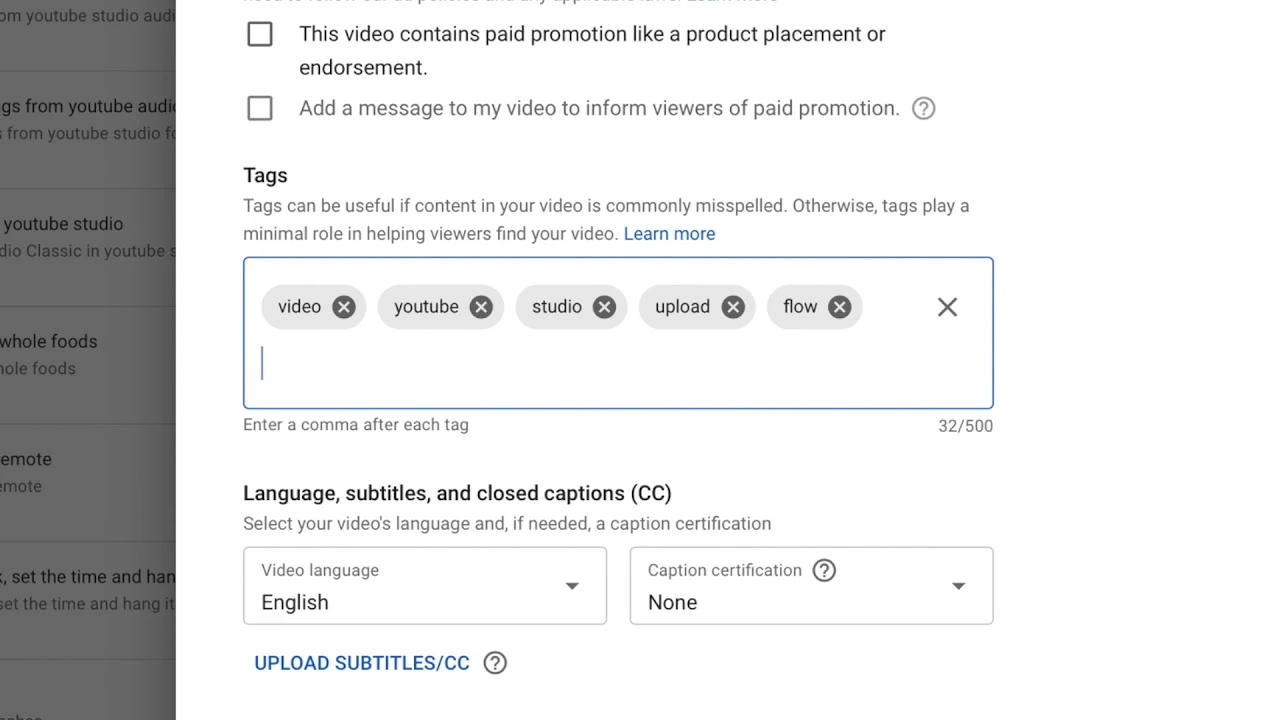
Task: Remove the "video" tag
Action: click(343, 307)
